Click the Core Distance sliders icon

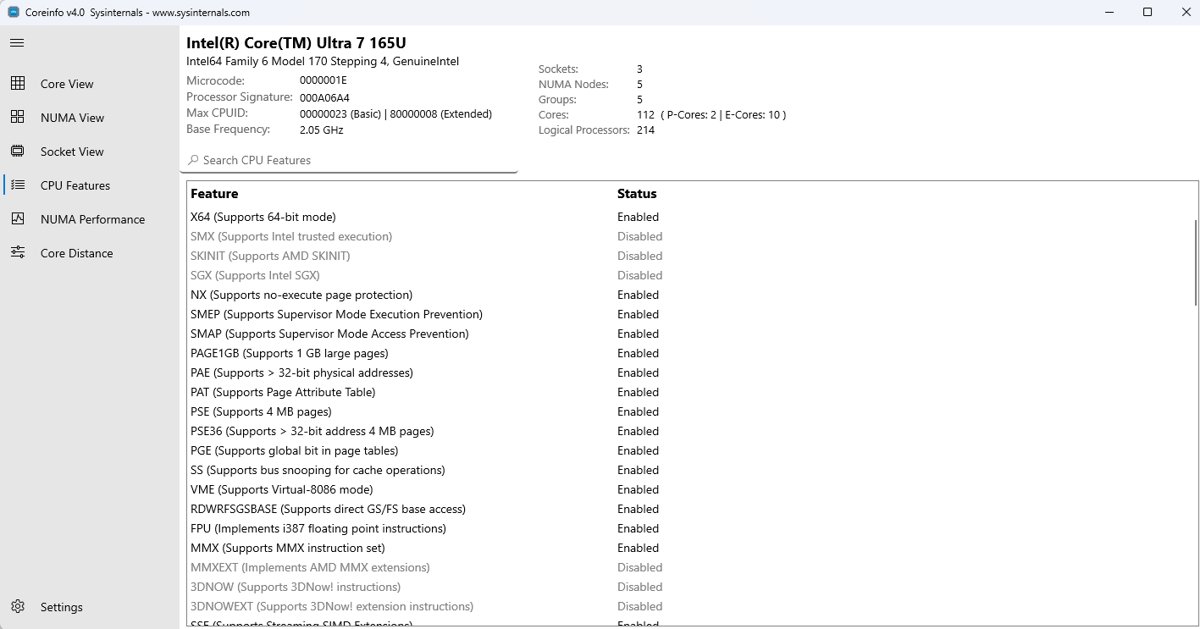pos(17,253)
